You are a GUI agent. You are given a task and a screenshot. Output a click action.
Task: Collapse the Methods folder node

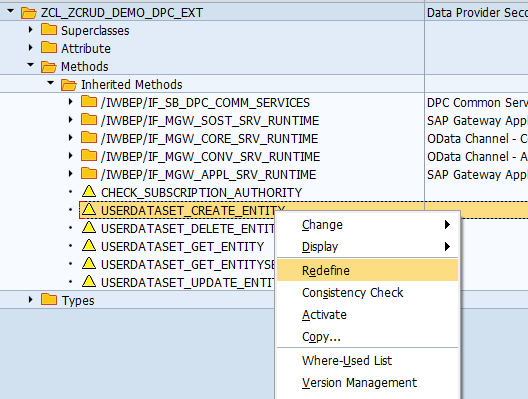click(x=31, y=65)
